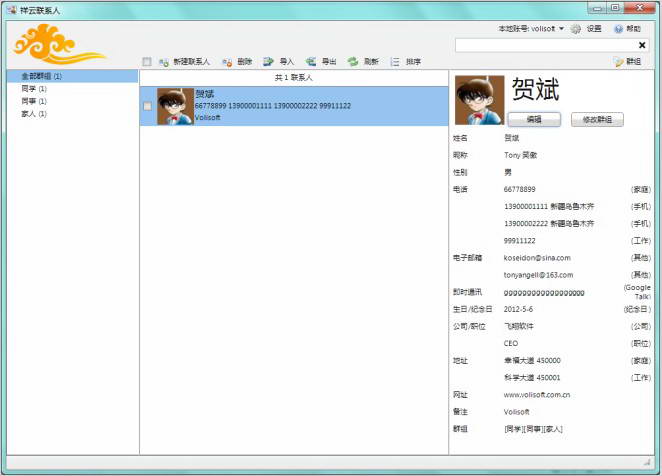Click the 刷新 toolbar label
The image size is (662, 476).
point(371,62)
